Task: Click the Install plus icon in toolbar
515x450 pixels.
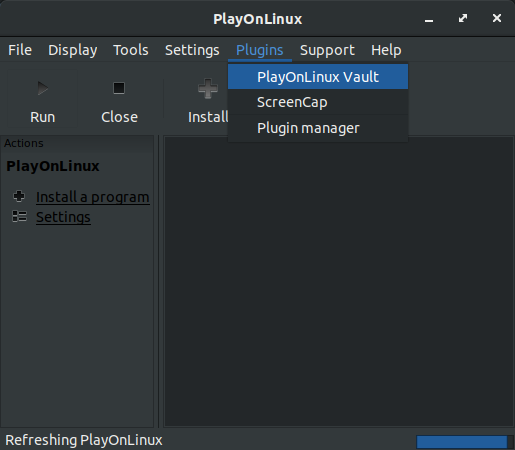Action: click(x=208, y=89)
